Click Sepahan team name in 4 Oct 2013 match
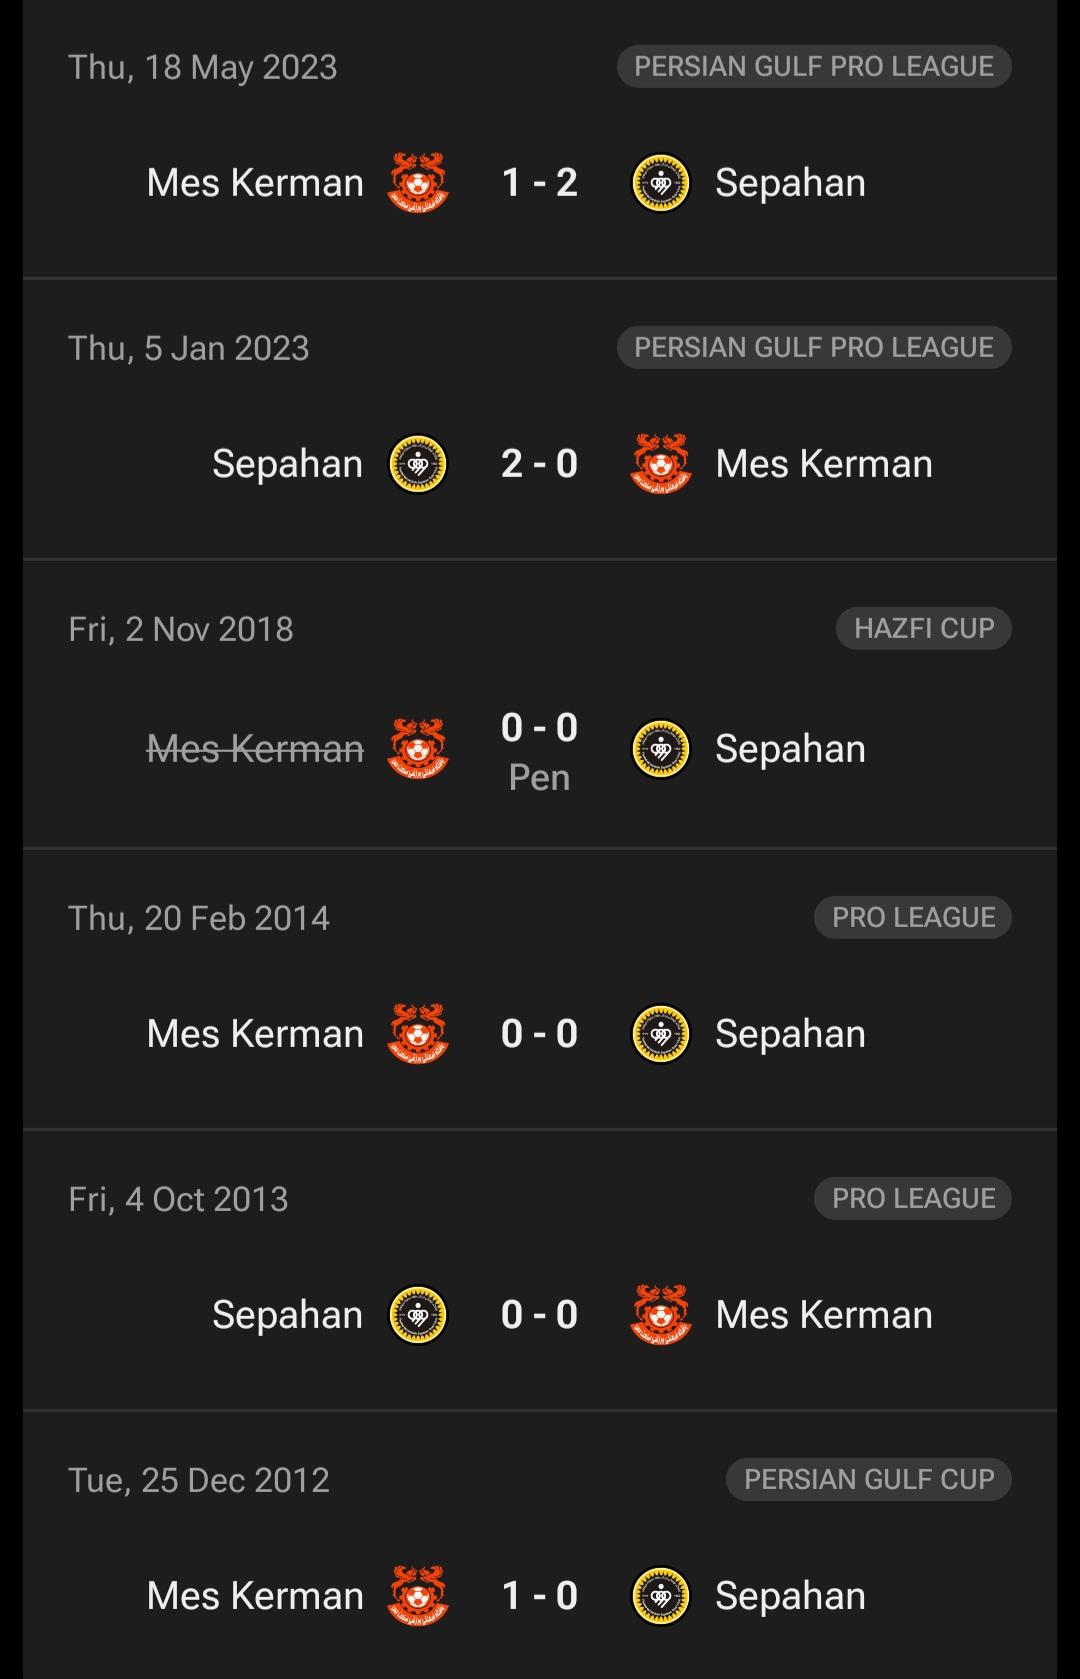 click(287, 1315)
